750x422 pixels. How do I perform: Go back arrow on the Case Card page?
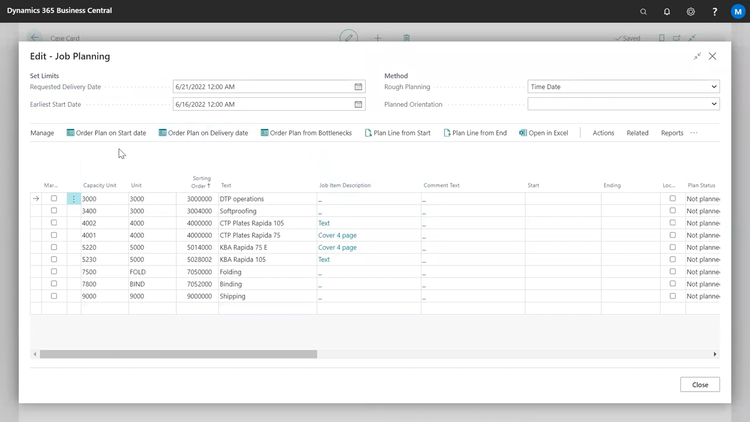pos(34,37)
